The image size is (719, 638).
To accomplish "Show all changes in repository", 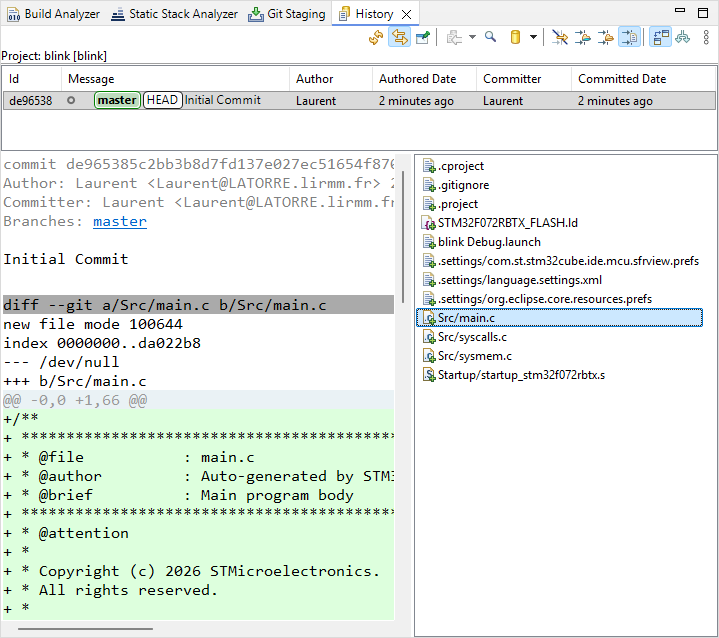I will pos(559,38).
